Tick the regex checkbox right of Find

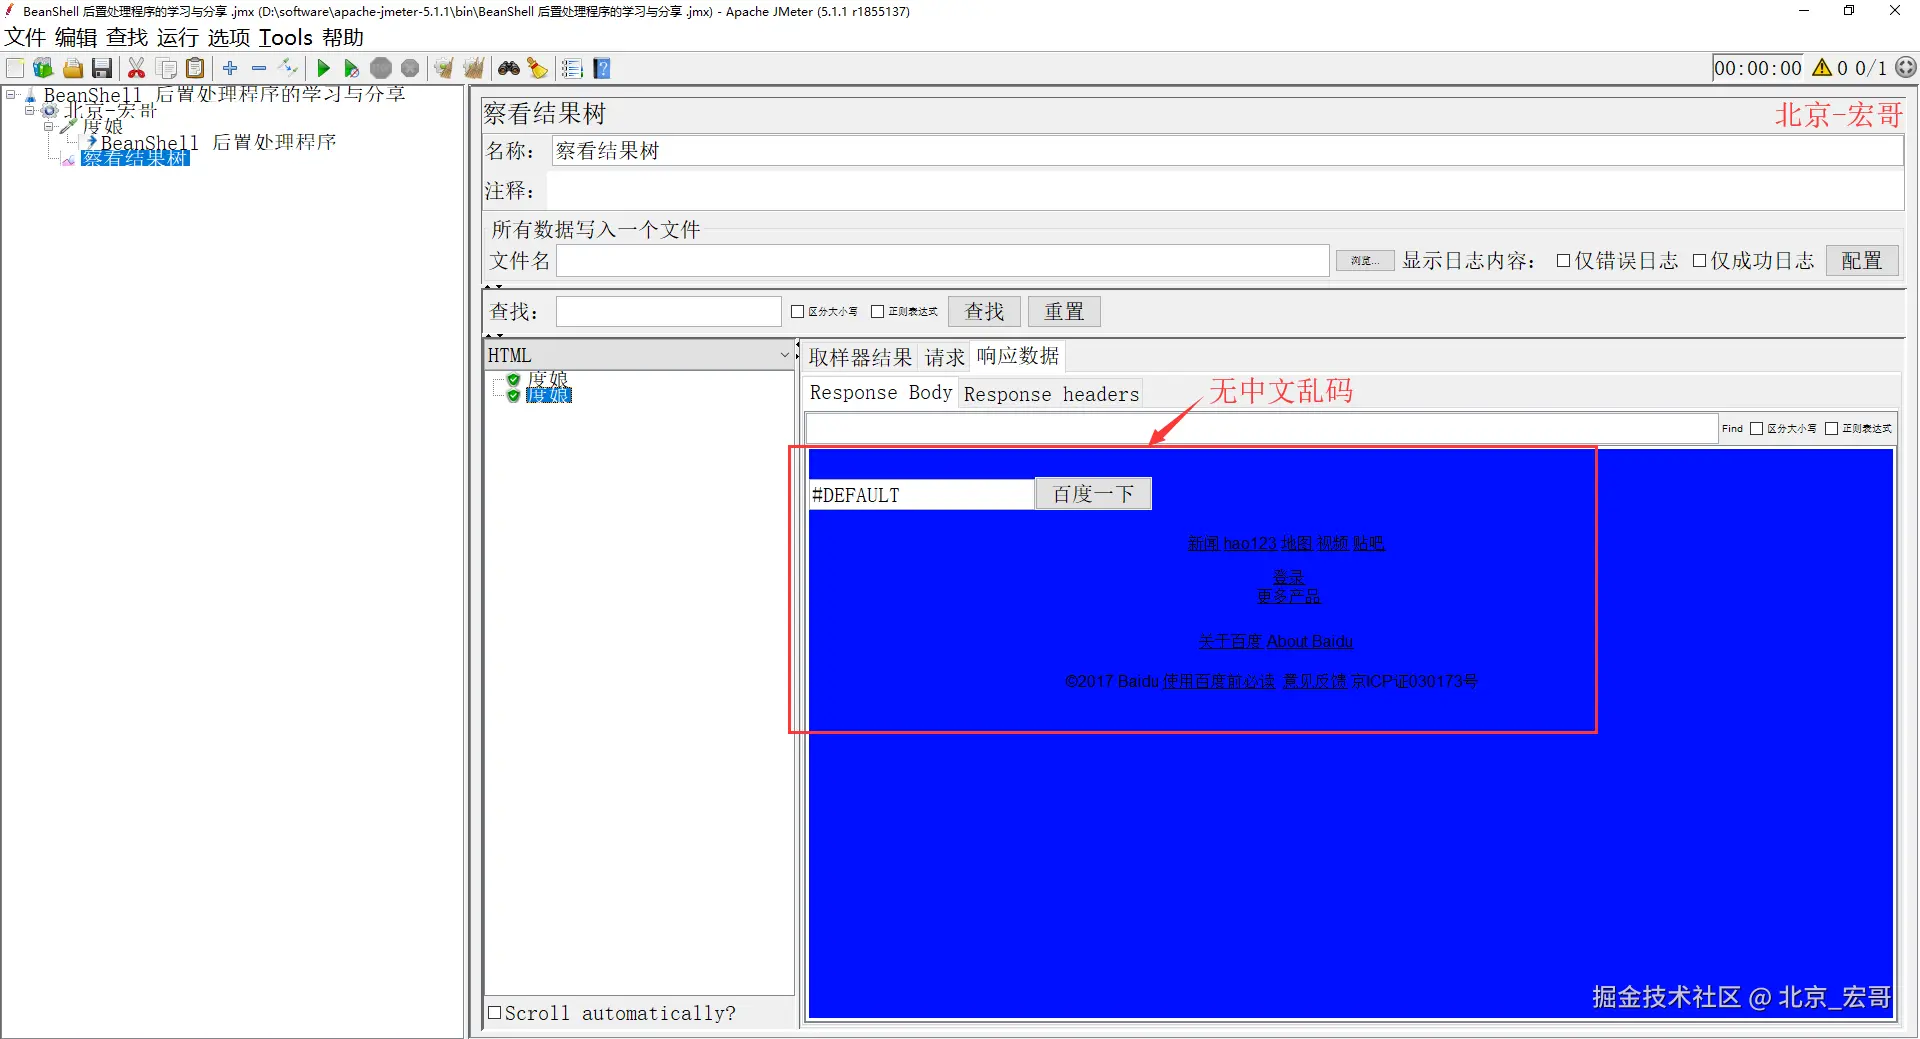(1832, 429)
